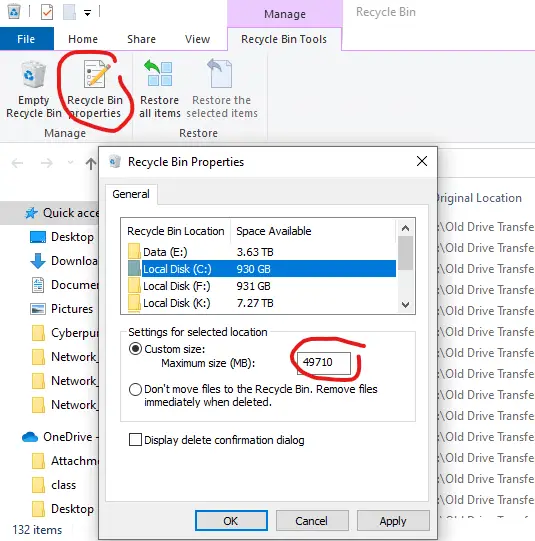Click the location list scroll down arrow
Screen dimensions: 535x541
pyautogui.click(x=406, y=305)
